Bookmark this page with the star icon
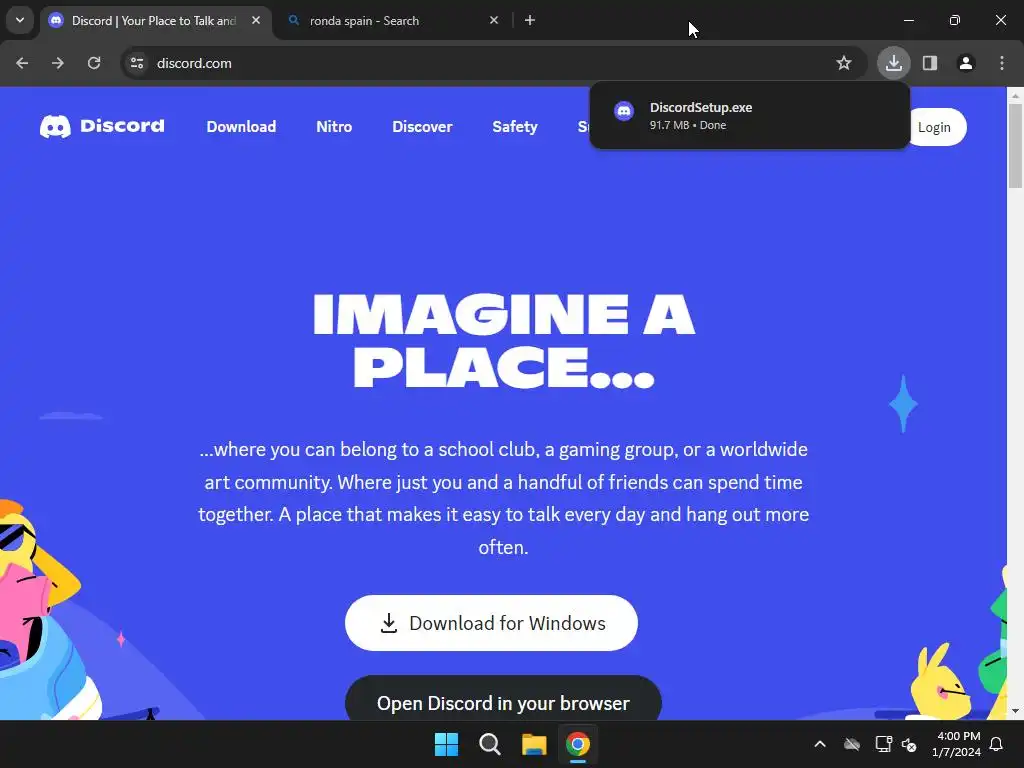Viewport: 1024px width, 768px height. [844, 63]
